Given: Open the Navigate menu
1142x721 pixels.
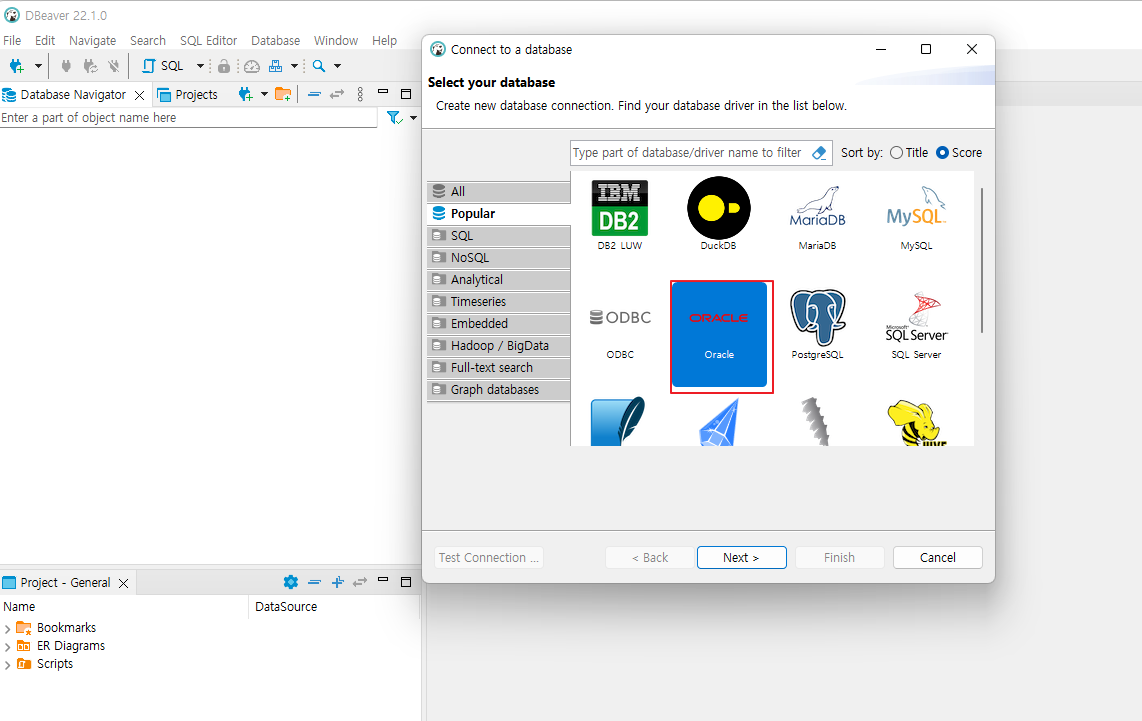Looking at the screenshot, I should (x=92, y=41).
